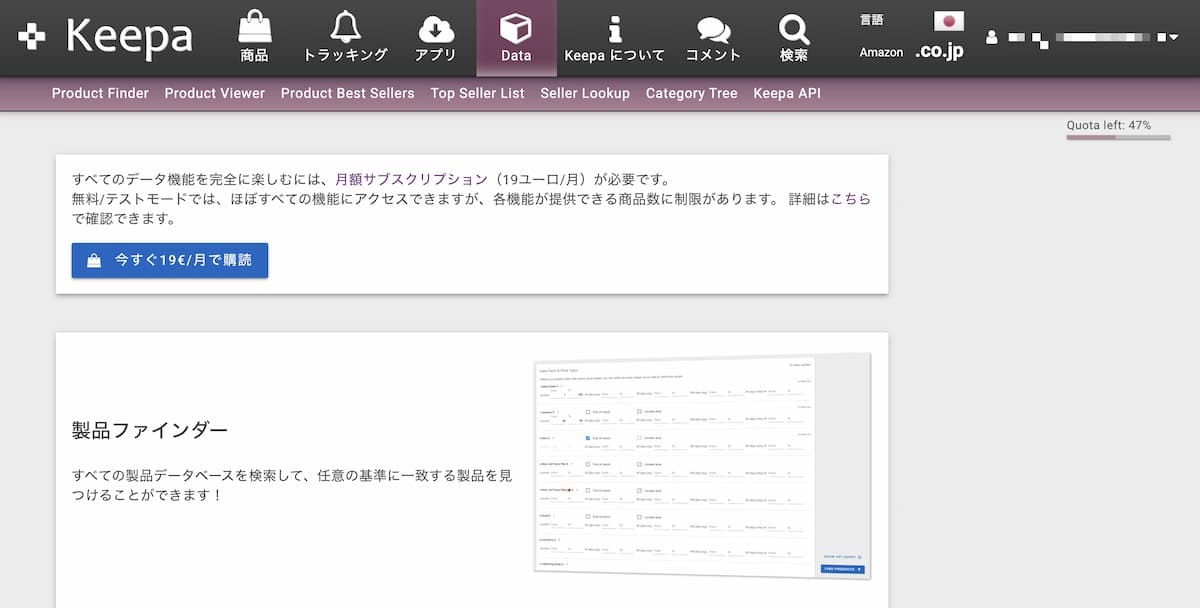This screenshot has width=1200, height=608.
Task: Go to the Seller Lookup tab
Action: click(585, 93)
